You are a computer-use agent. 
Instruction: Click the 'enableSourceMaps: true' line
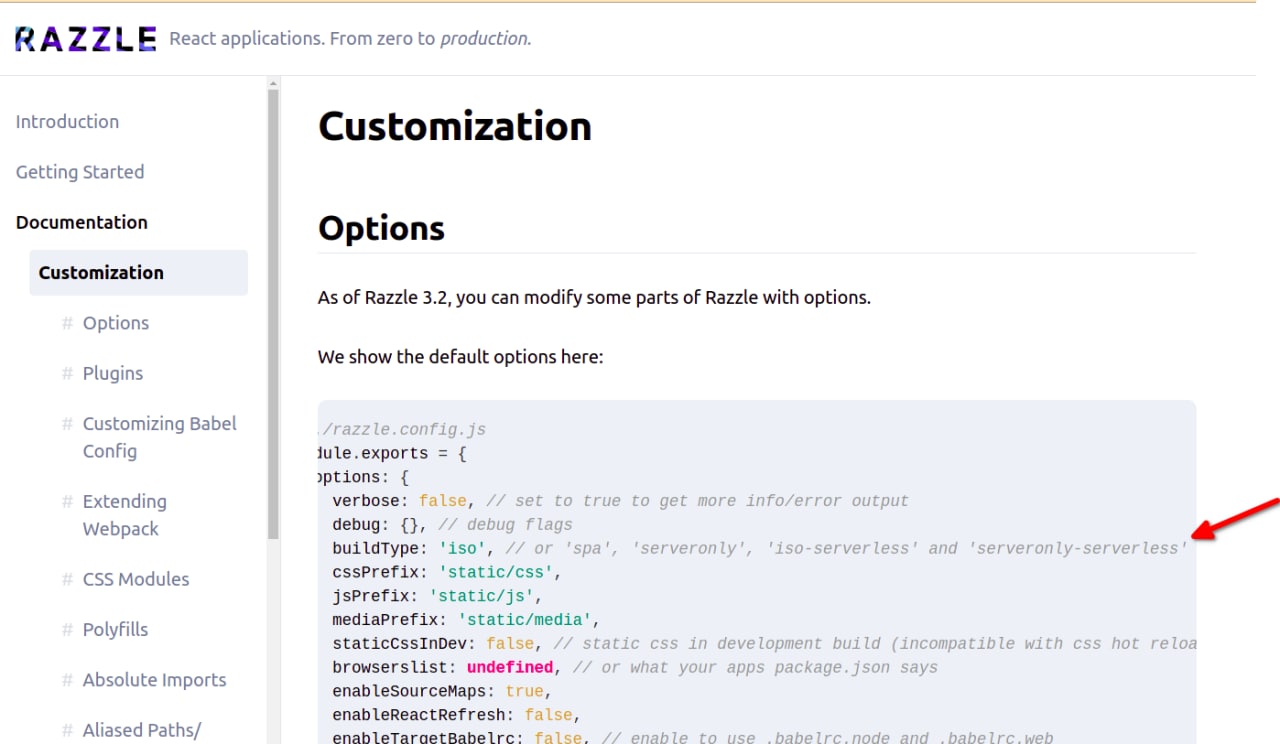tap(442, 691)
